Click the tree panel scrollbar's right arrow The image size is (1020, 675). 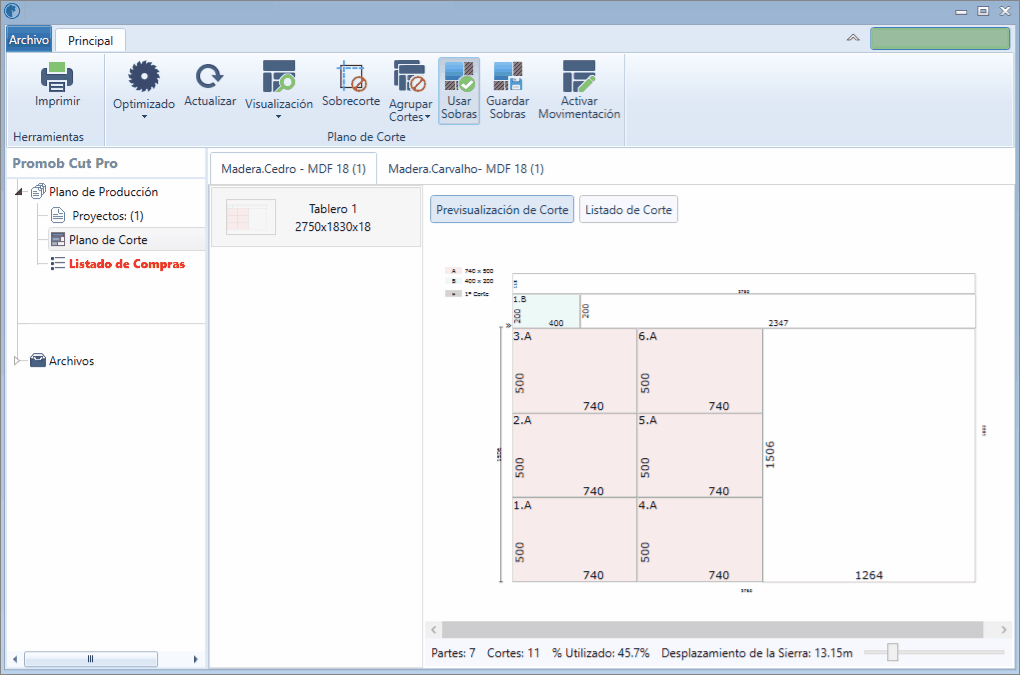coord(195,659)
